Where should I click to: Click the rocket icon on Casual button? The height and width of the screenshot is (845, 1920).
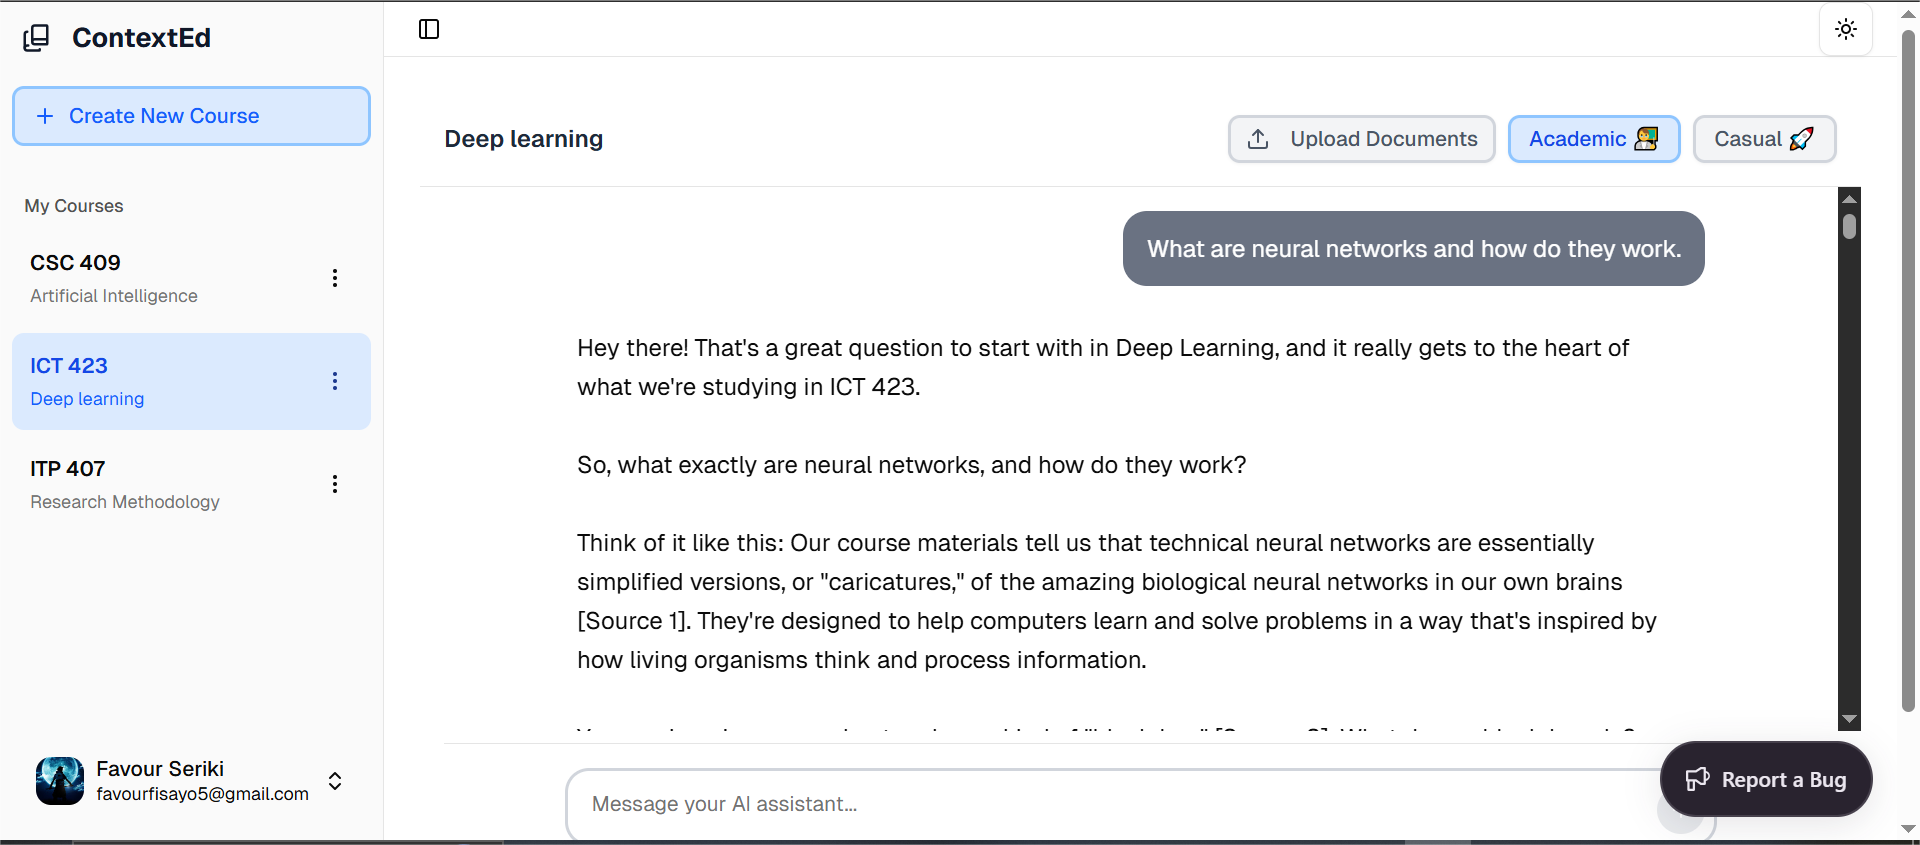point(1803,139)
